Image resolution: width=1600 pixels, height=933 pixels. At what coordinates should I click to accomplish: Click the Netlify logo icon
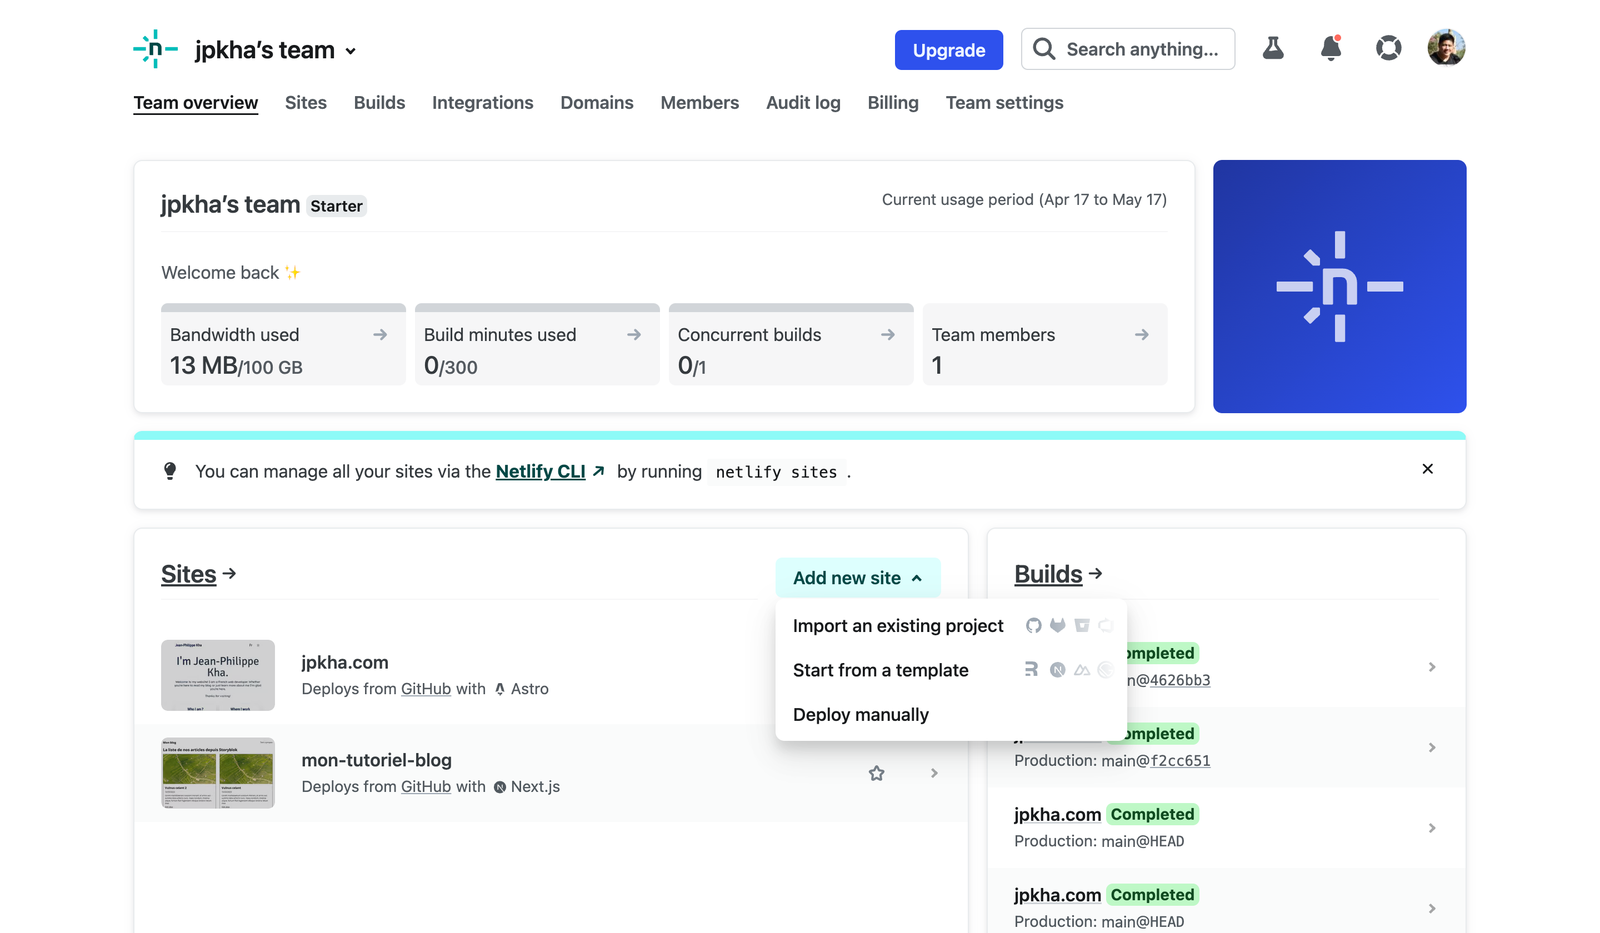click(x=155, y=49)
